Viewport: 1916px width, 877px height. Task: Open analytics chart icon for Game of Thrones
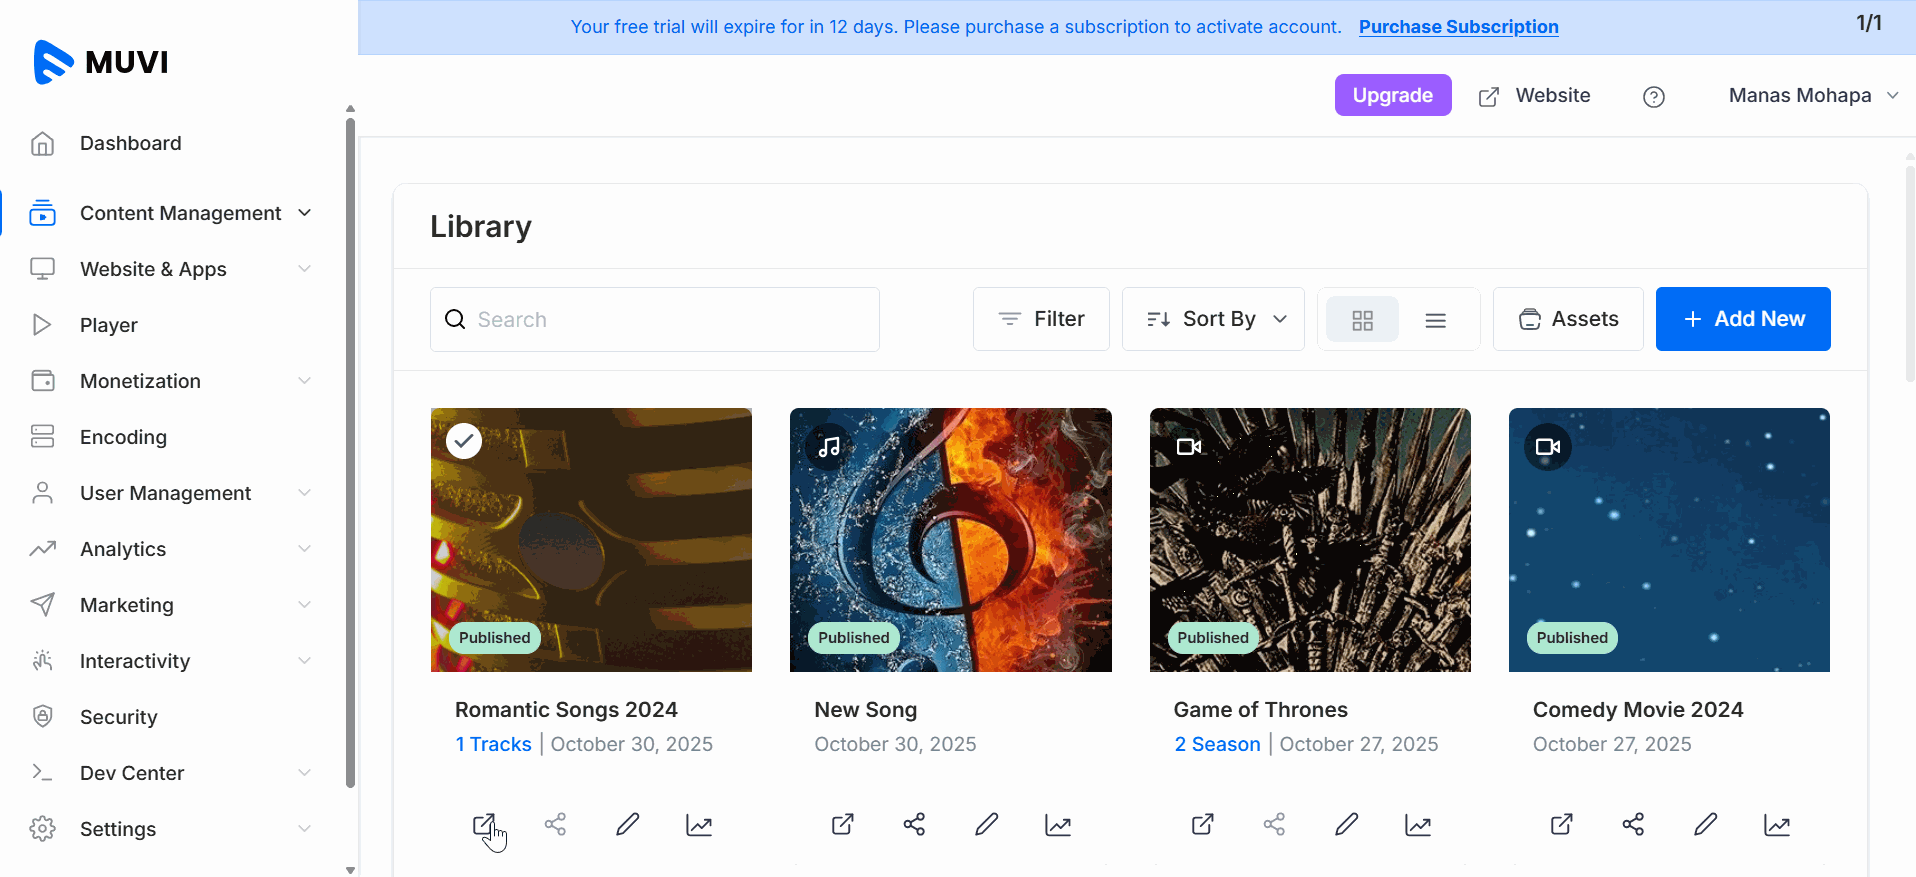coord(1418,825)
